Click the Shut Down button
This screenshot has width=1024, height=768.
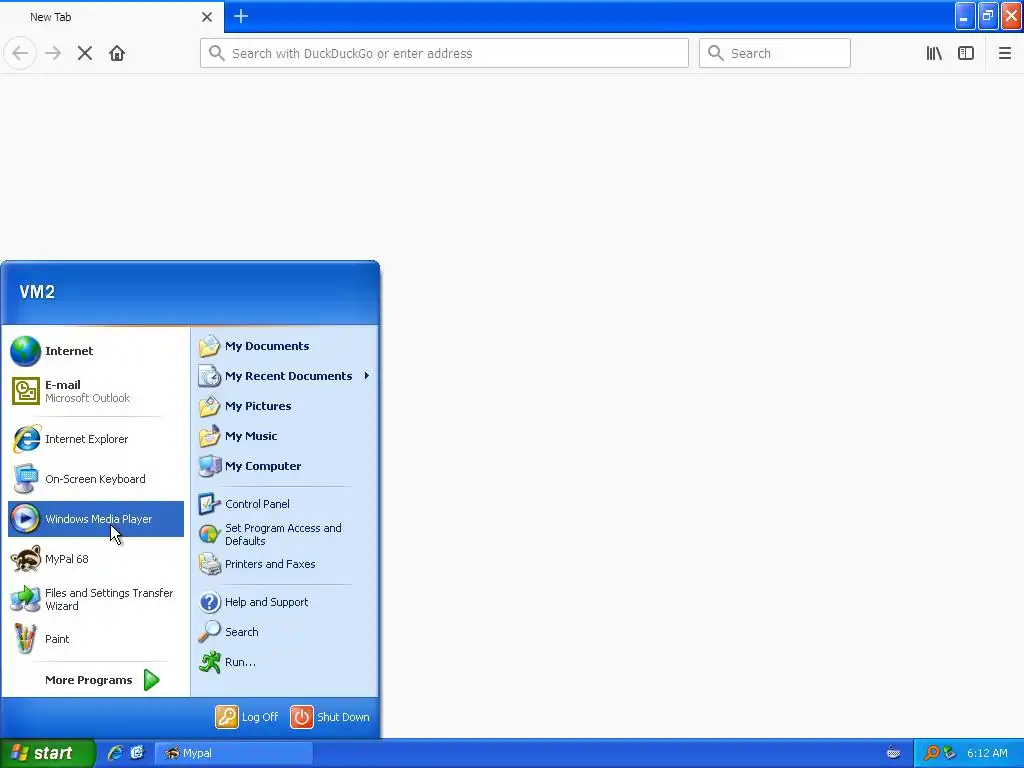(330, 717)
